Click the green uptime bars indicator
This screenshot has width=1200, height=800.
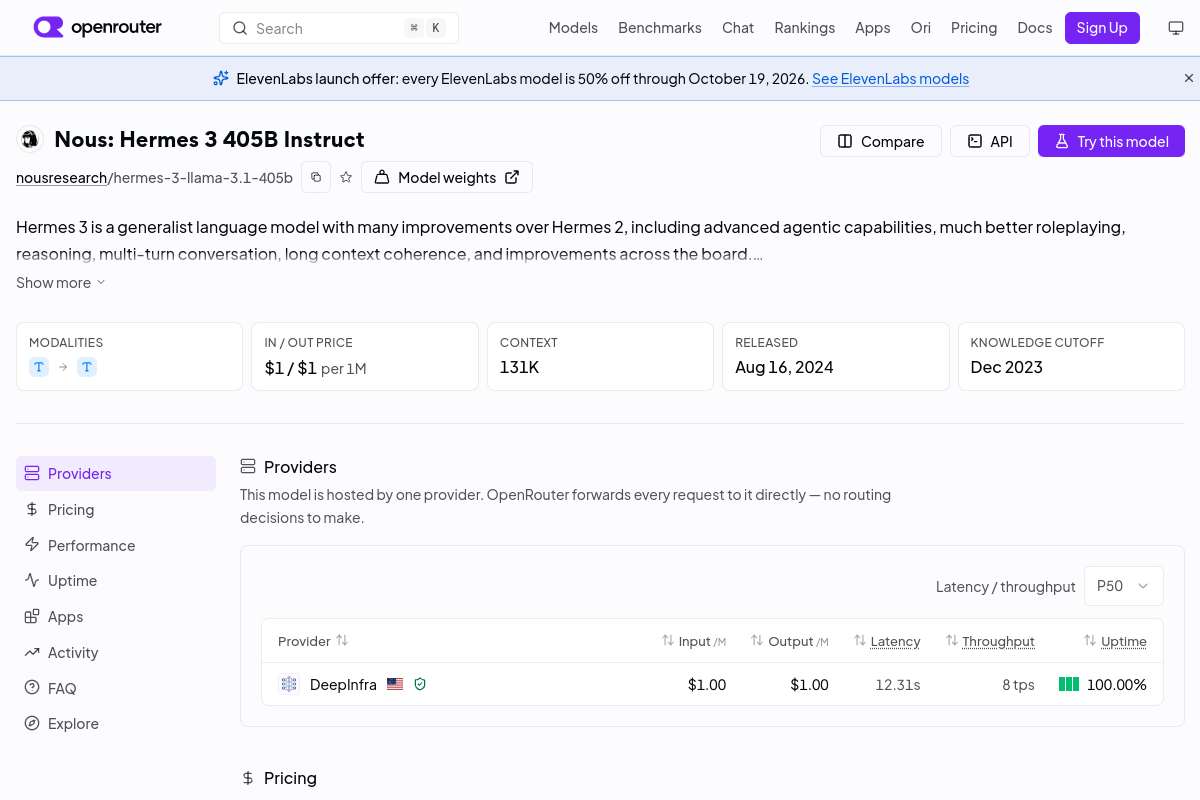pos(1069,685)
